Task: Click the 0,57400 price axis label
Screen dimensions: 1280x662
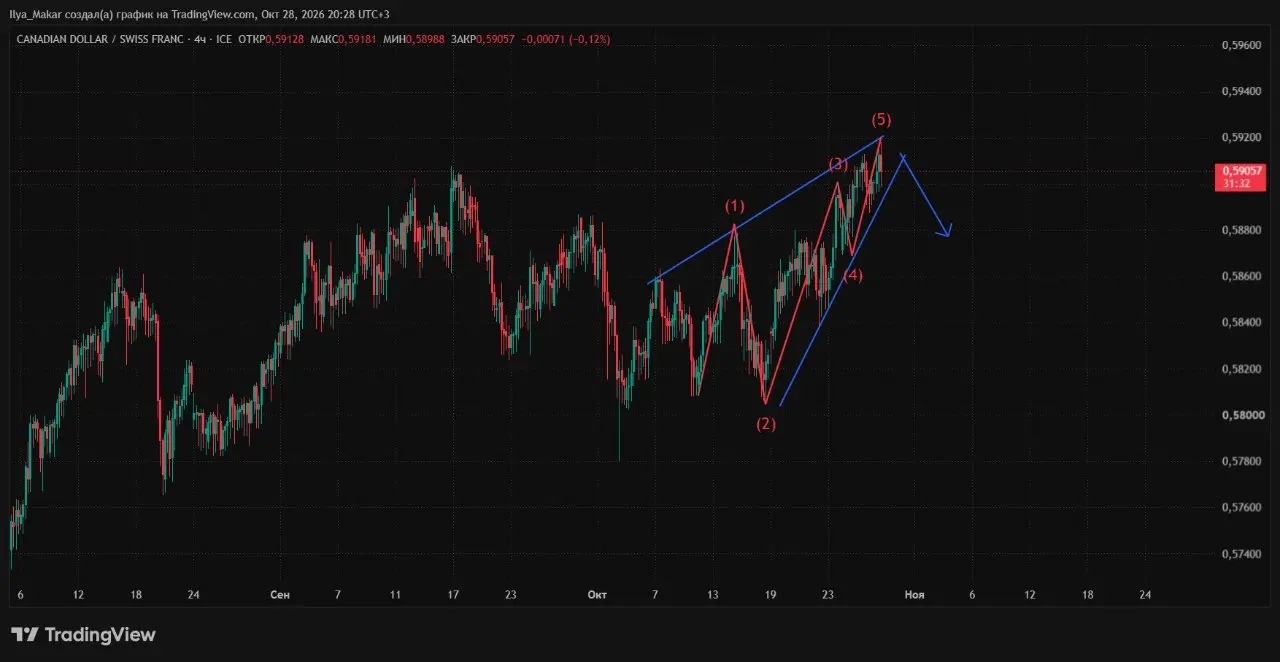Action: click(1241, 554)
